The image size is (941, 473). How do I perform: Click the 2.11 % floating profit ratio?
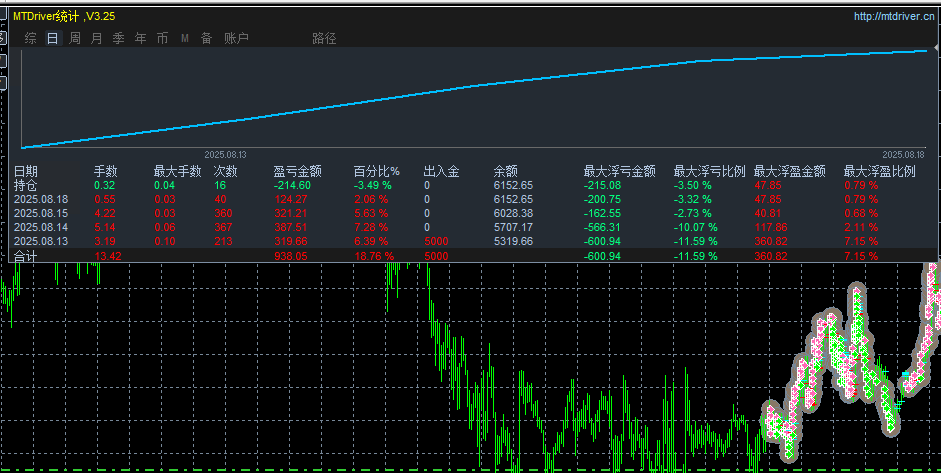tap(861, 227)
